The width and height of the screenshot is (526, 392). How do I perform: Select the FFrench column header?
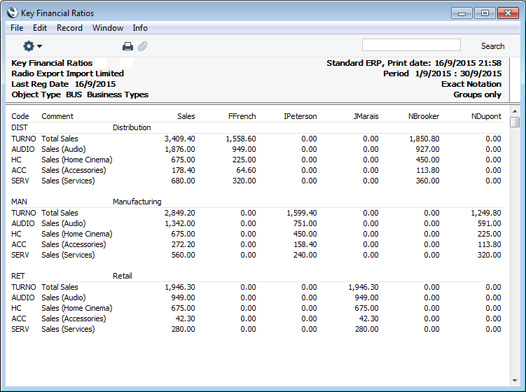point(242,116)
